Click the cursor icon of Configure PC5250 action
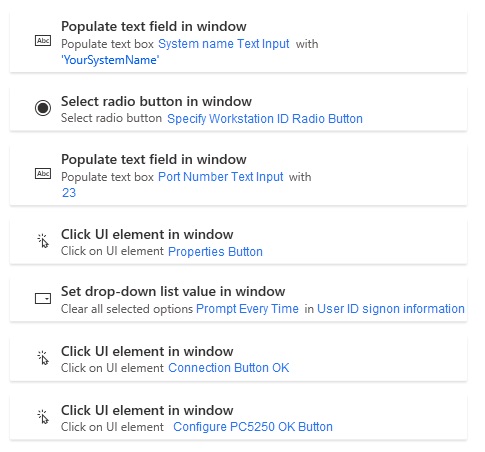Screen dimensions: 485x452 click(x=43, y=417)
